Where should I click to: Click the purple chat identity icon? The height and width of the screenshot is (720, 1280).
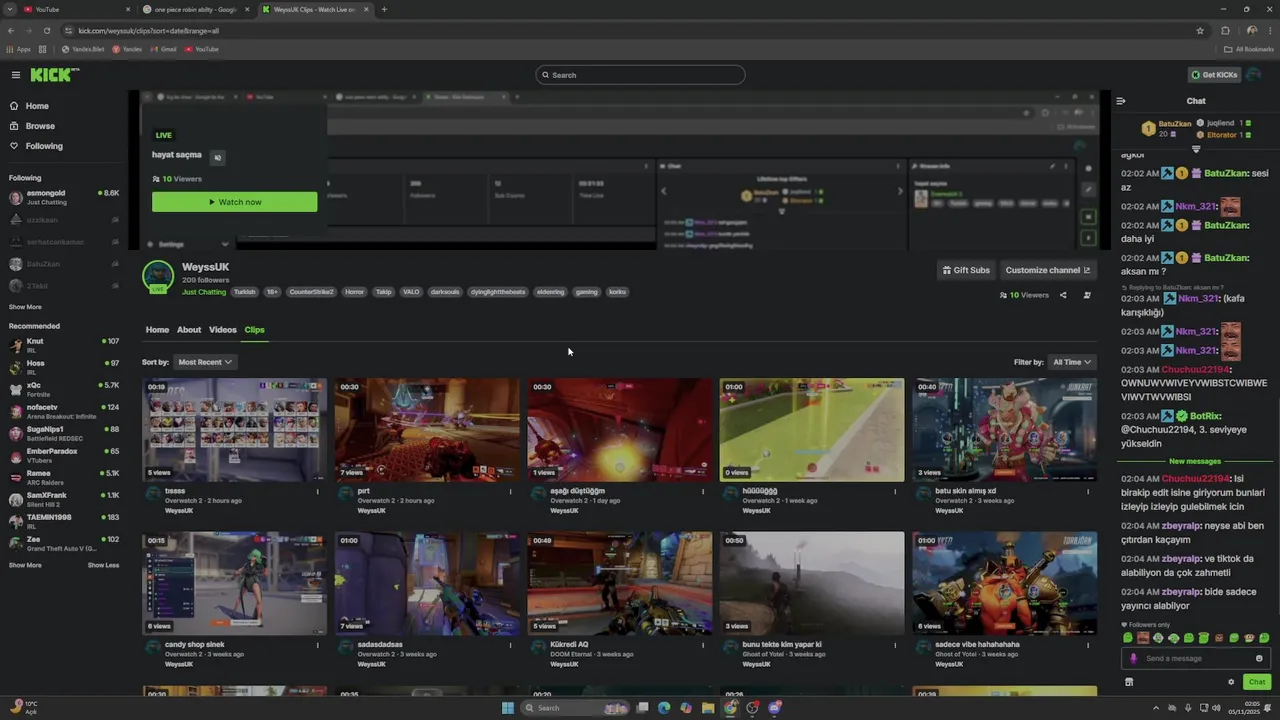pos(1133,658)
